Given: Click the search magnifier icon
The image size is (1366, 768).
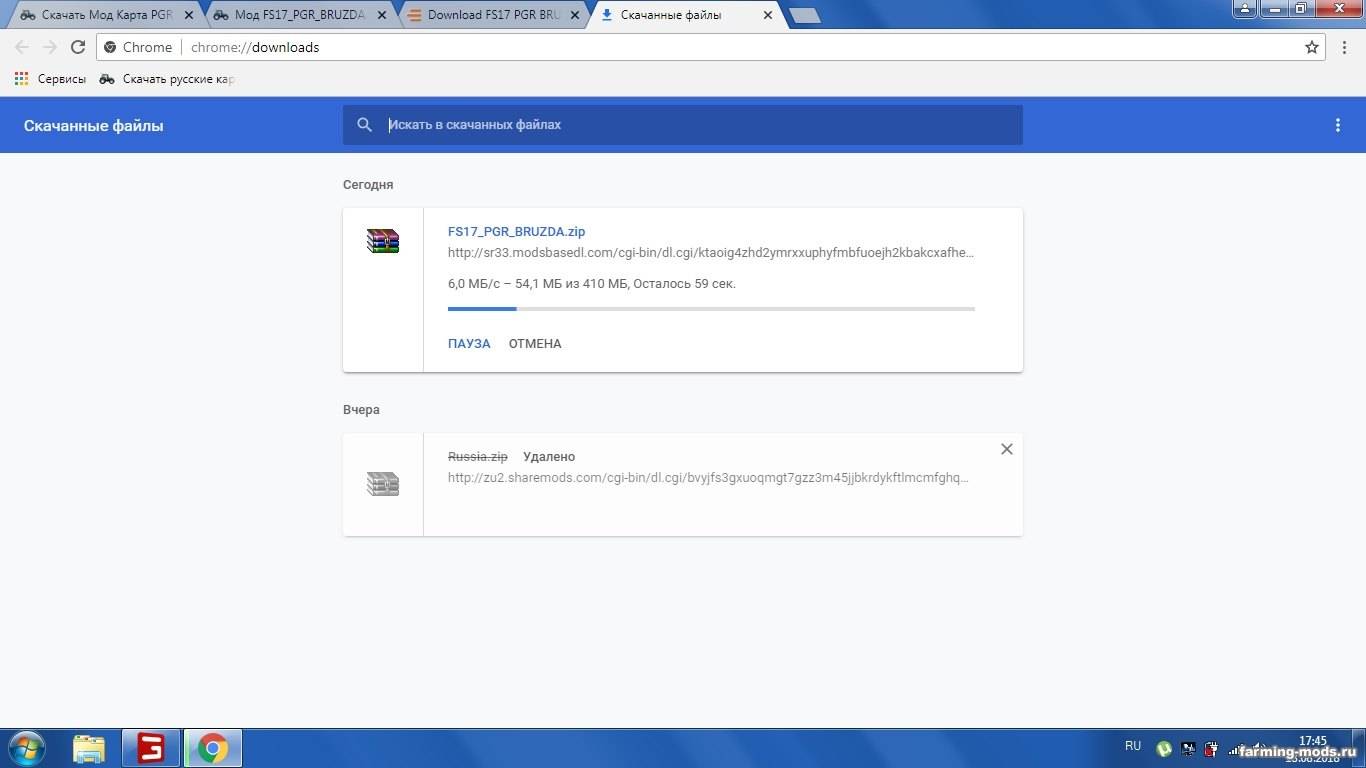Looking at the screenshot, I should pos(365,125).
